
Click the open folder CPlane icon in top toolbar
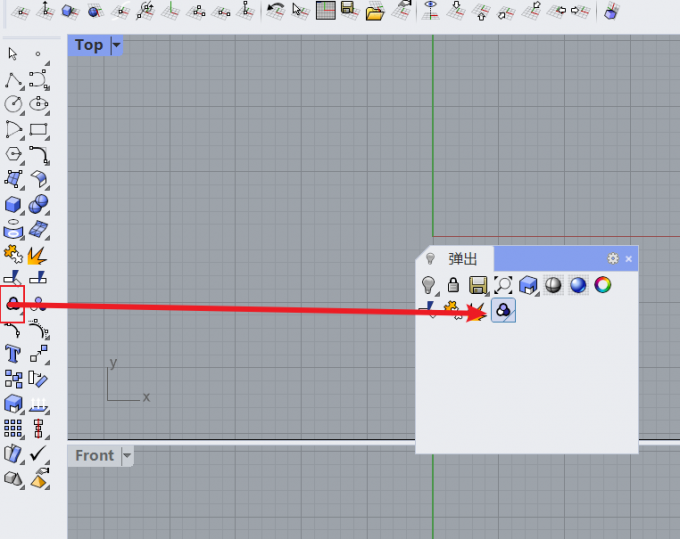coord(375,10)
